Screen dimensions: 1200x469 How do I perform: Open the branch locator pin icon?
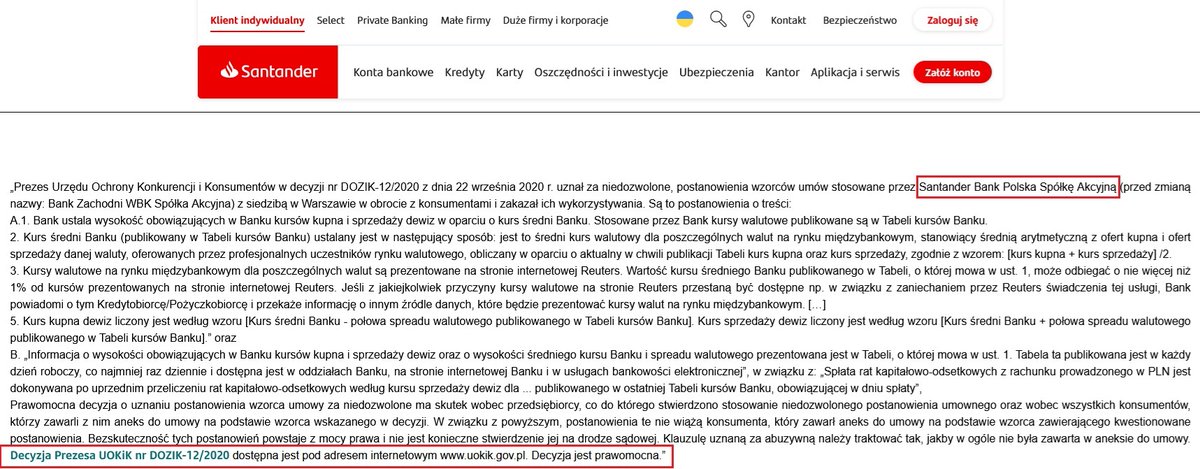pyautogui.click(x=748, y=20)
